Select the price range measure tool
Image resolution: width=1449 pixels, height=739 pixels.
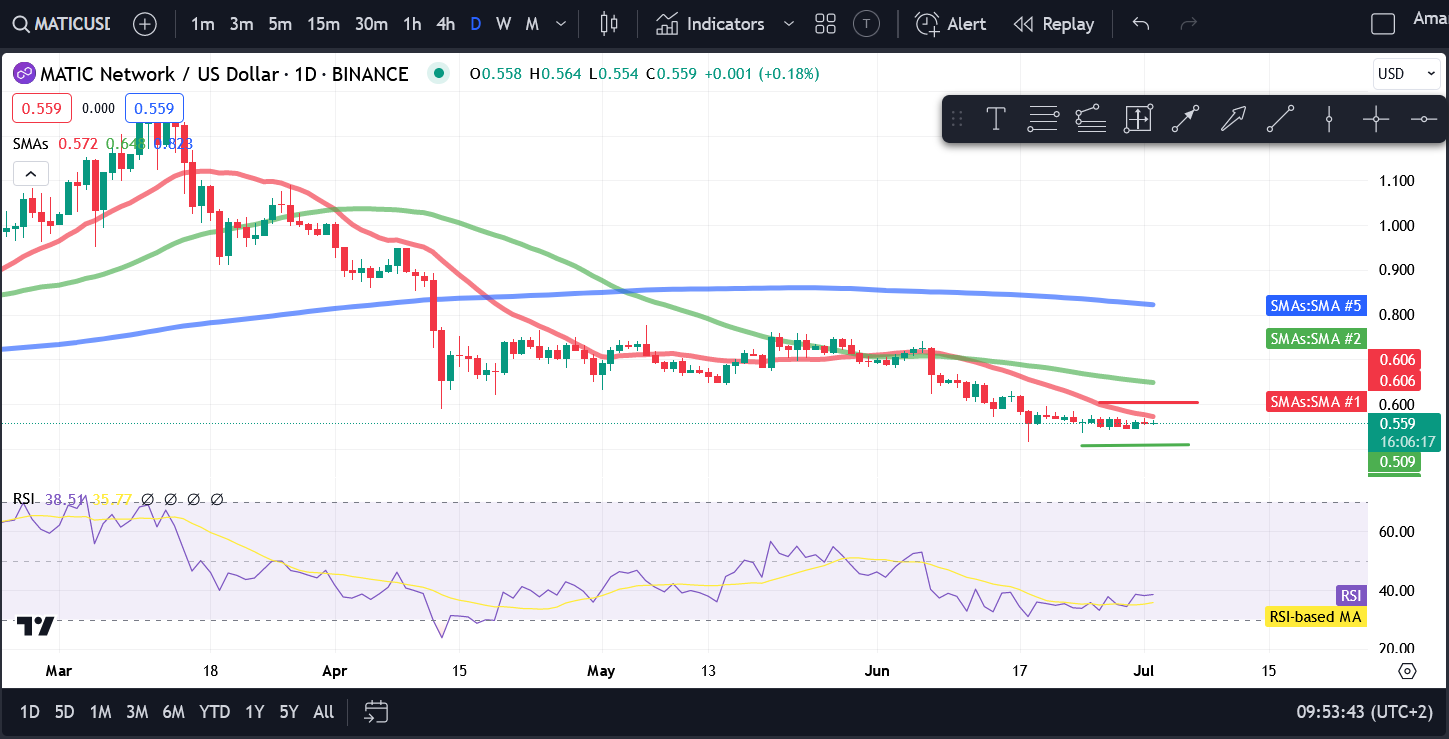[x=1138, y=120]
